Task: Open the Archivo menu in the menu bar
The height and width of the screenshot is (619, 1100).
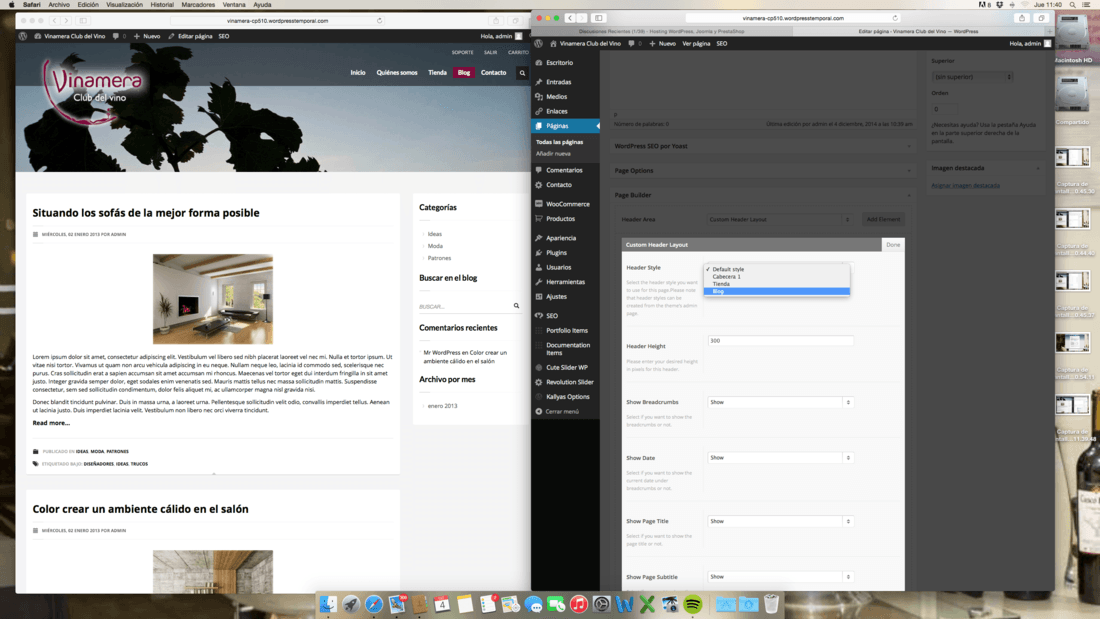Action: [59, 4]
